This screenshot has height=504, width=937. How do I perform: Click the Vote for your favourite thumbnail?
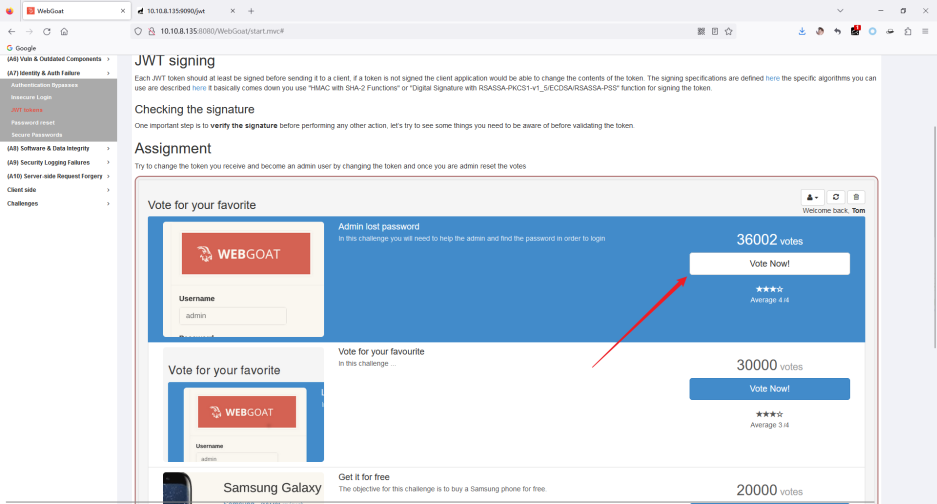243,405
